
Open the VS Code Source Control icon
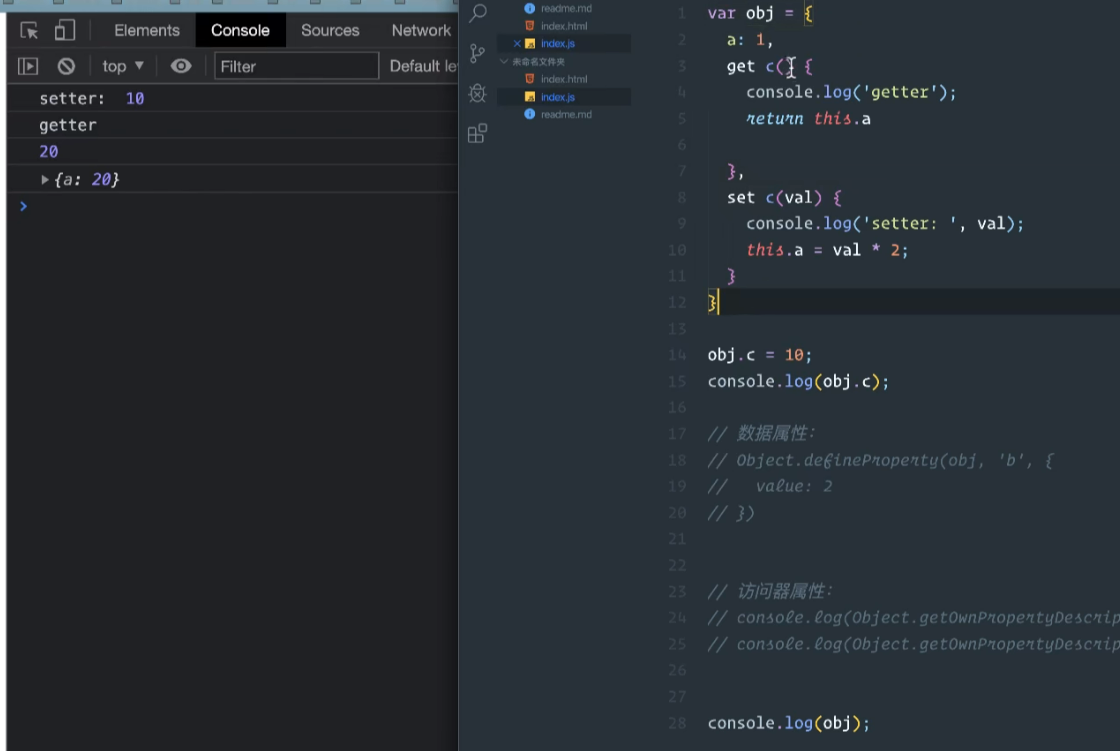(477, 53)
